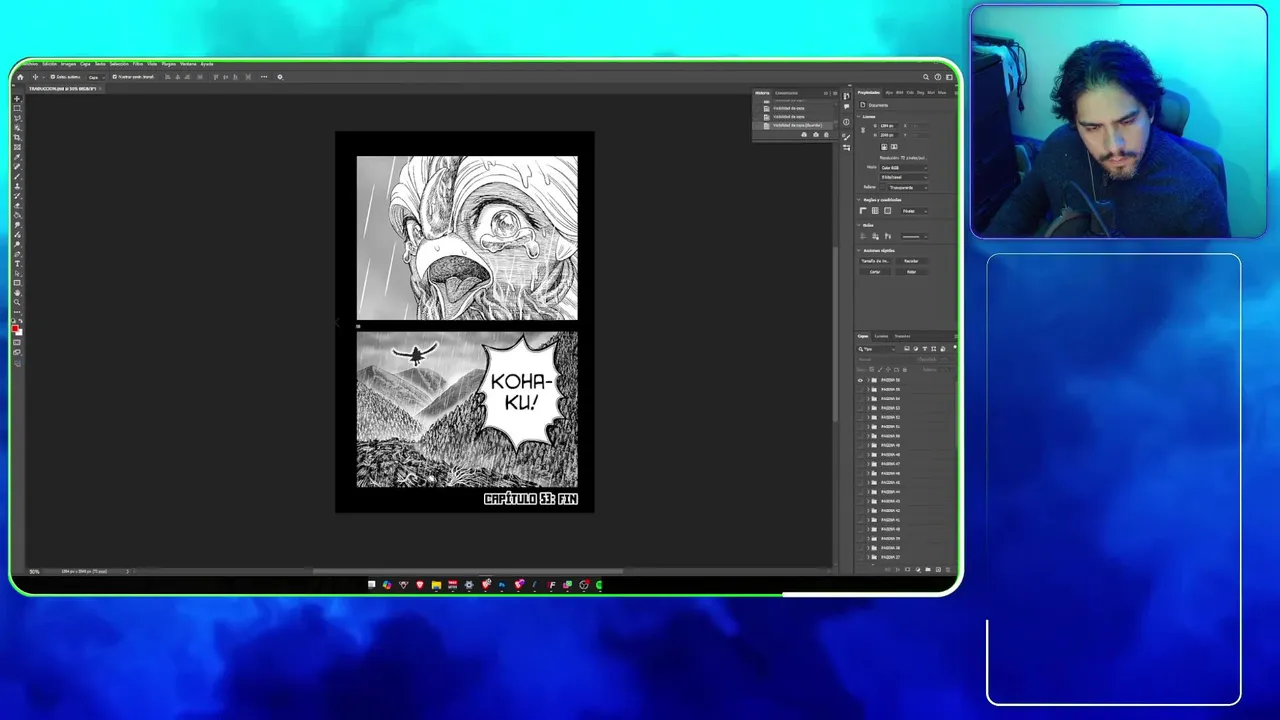
Task: Switch to the Trazados tab
Action: (x=902, y=336)
